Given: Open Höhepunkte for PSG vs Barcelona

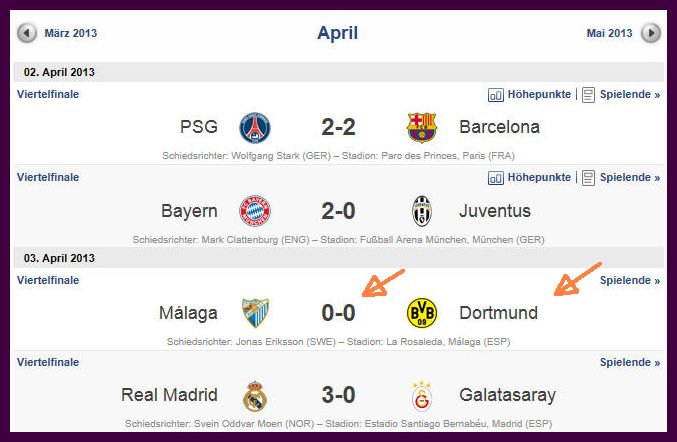Looking at the screenshot, I should click(529, 95).
